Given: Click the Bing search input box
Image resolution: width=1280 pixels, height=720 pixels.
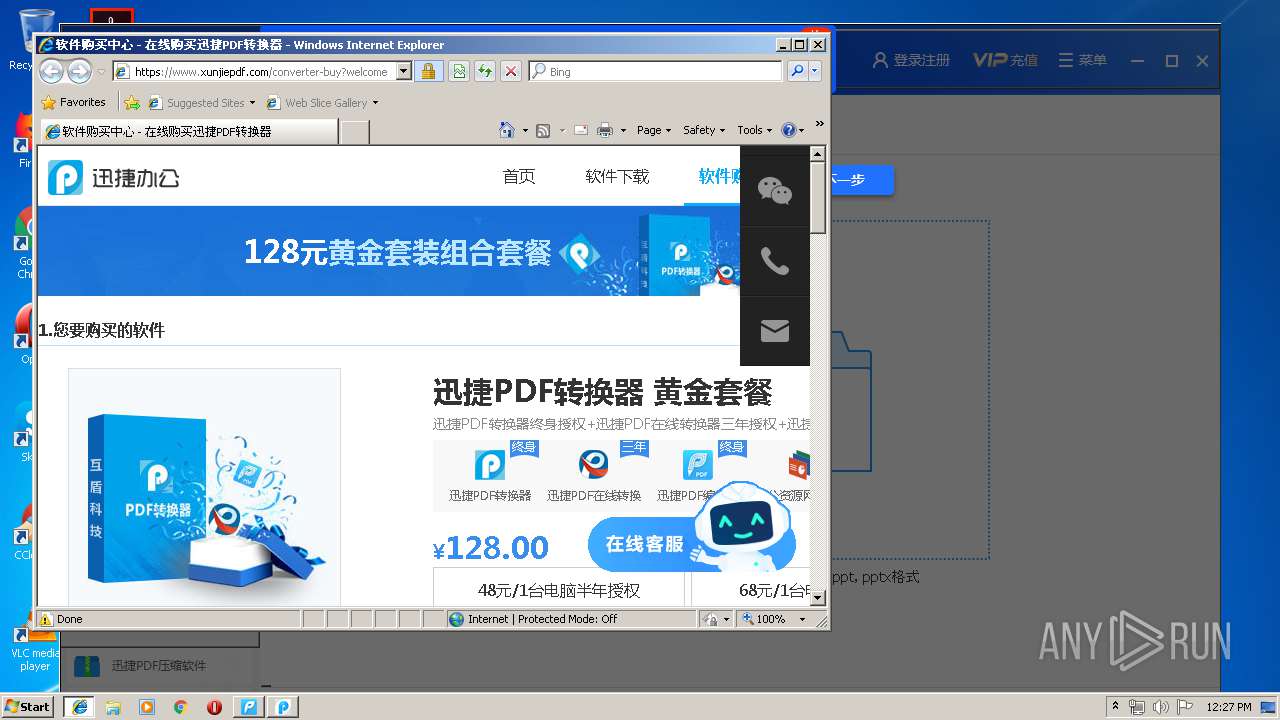Looking at the screenshot, I should click(655, 71).
